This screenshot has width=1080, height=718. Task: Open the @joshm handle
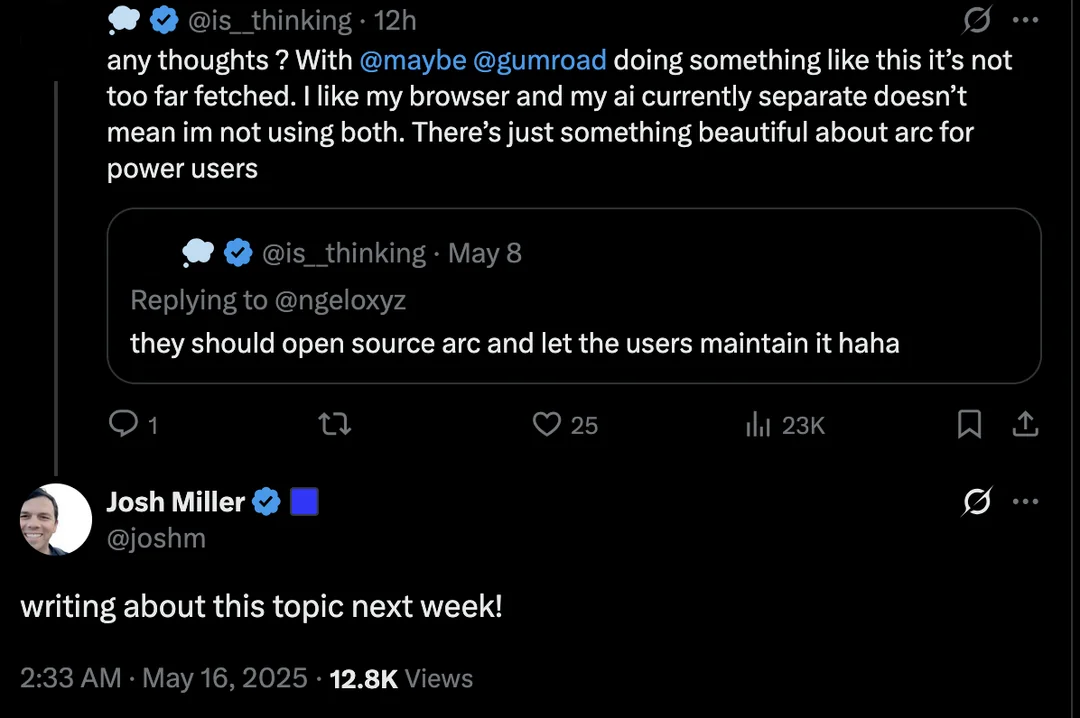point(156,538)
